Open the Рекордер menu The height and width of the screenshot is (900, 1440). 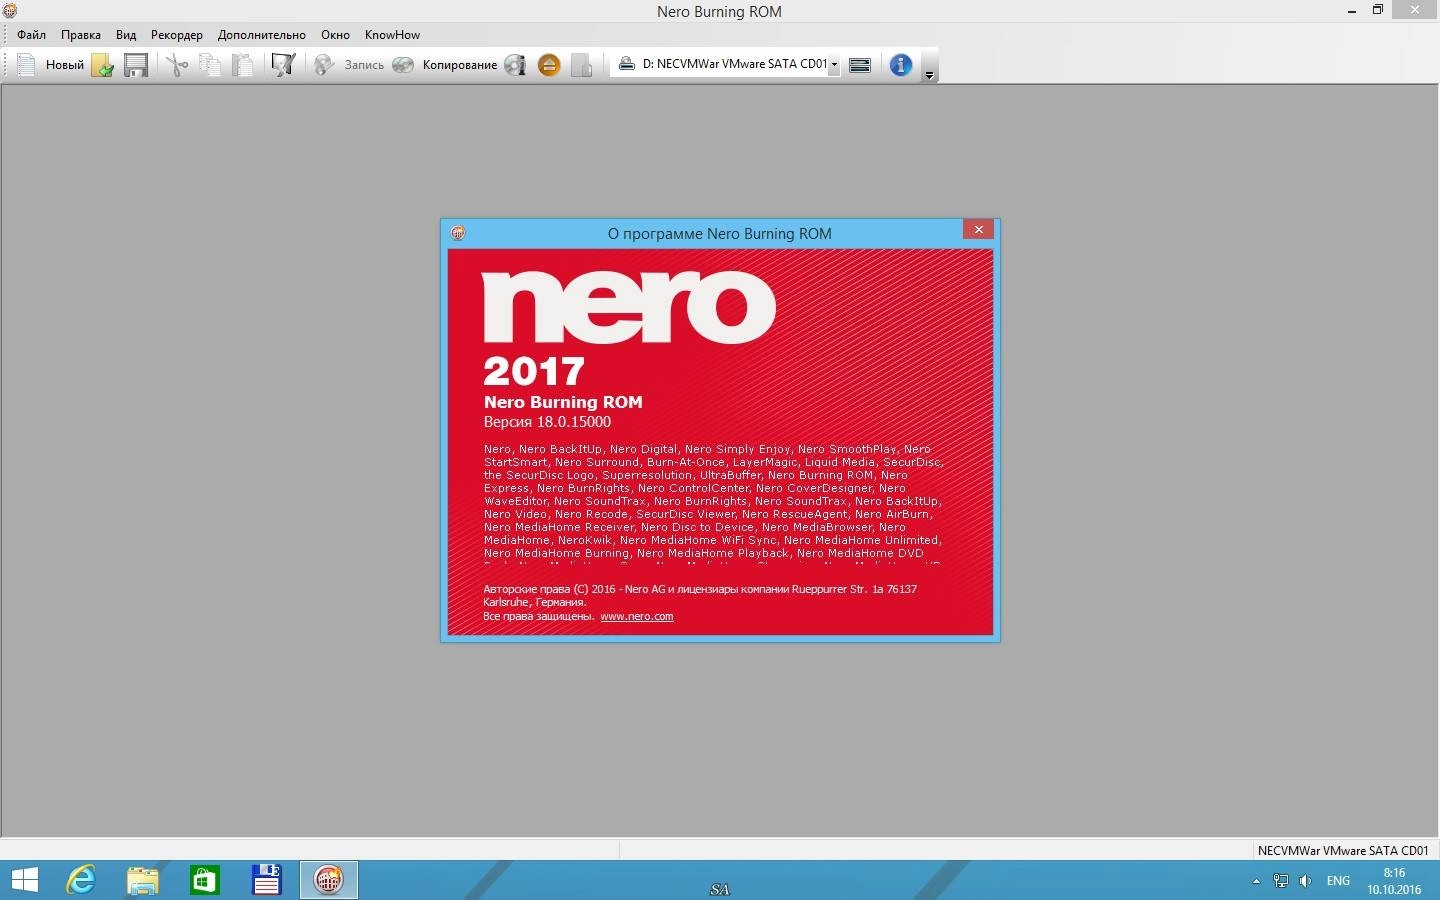point(177,34)
